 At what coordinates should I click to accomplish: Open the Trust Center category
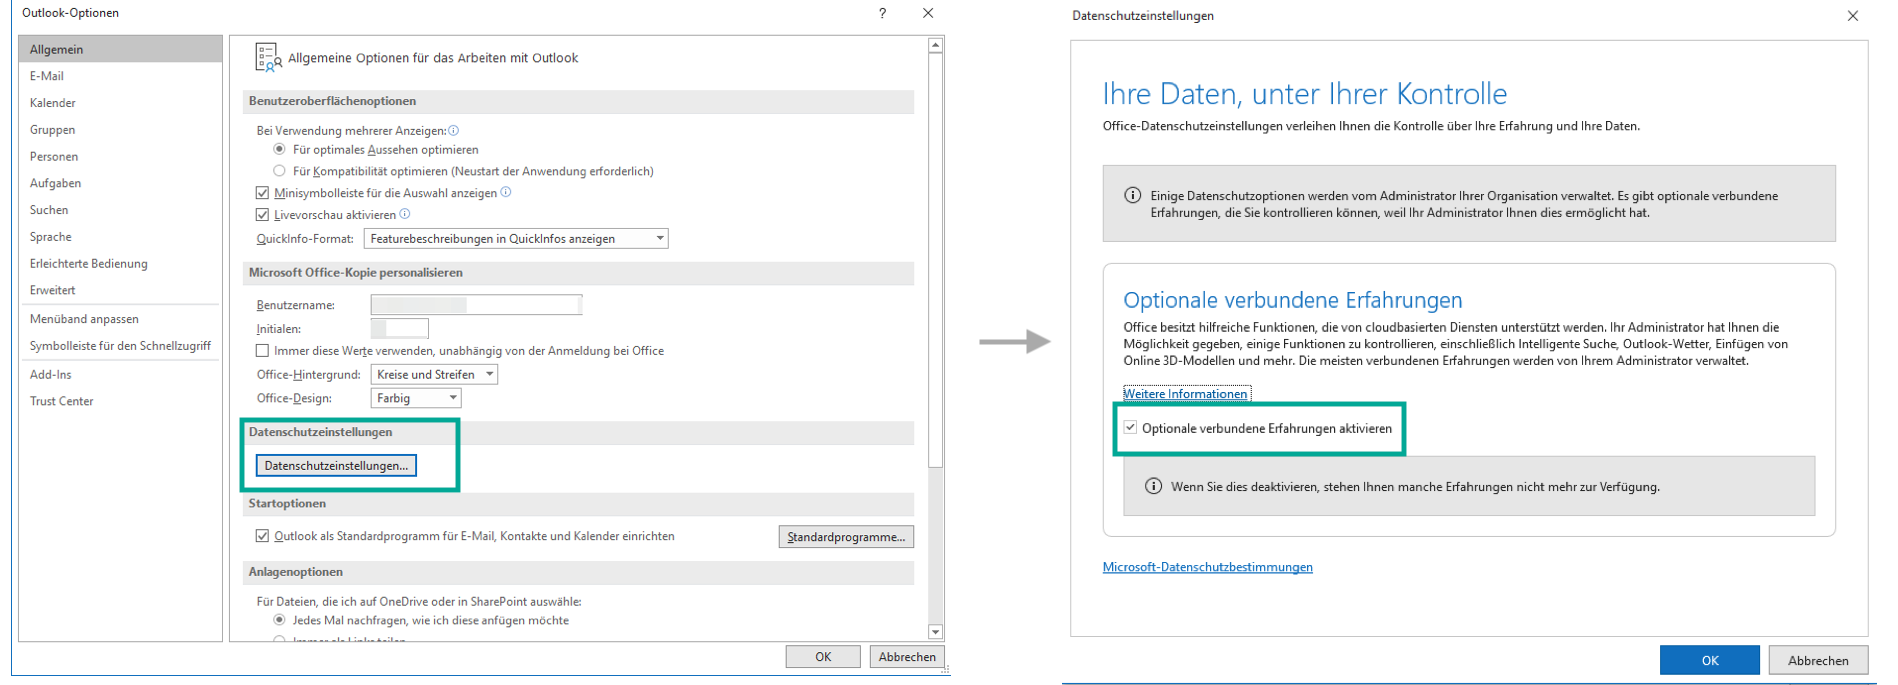click(62, 401)
